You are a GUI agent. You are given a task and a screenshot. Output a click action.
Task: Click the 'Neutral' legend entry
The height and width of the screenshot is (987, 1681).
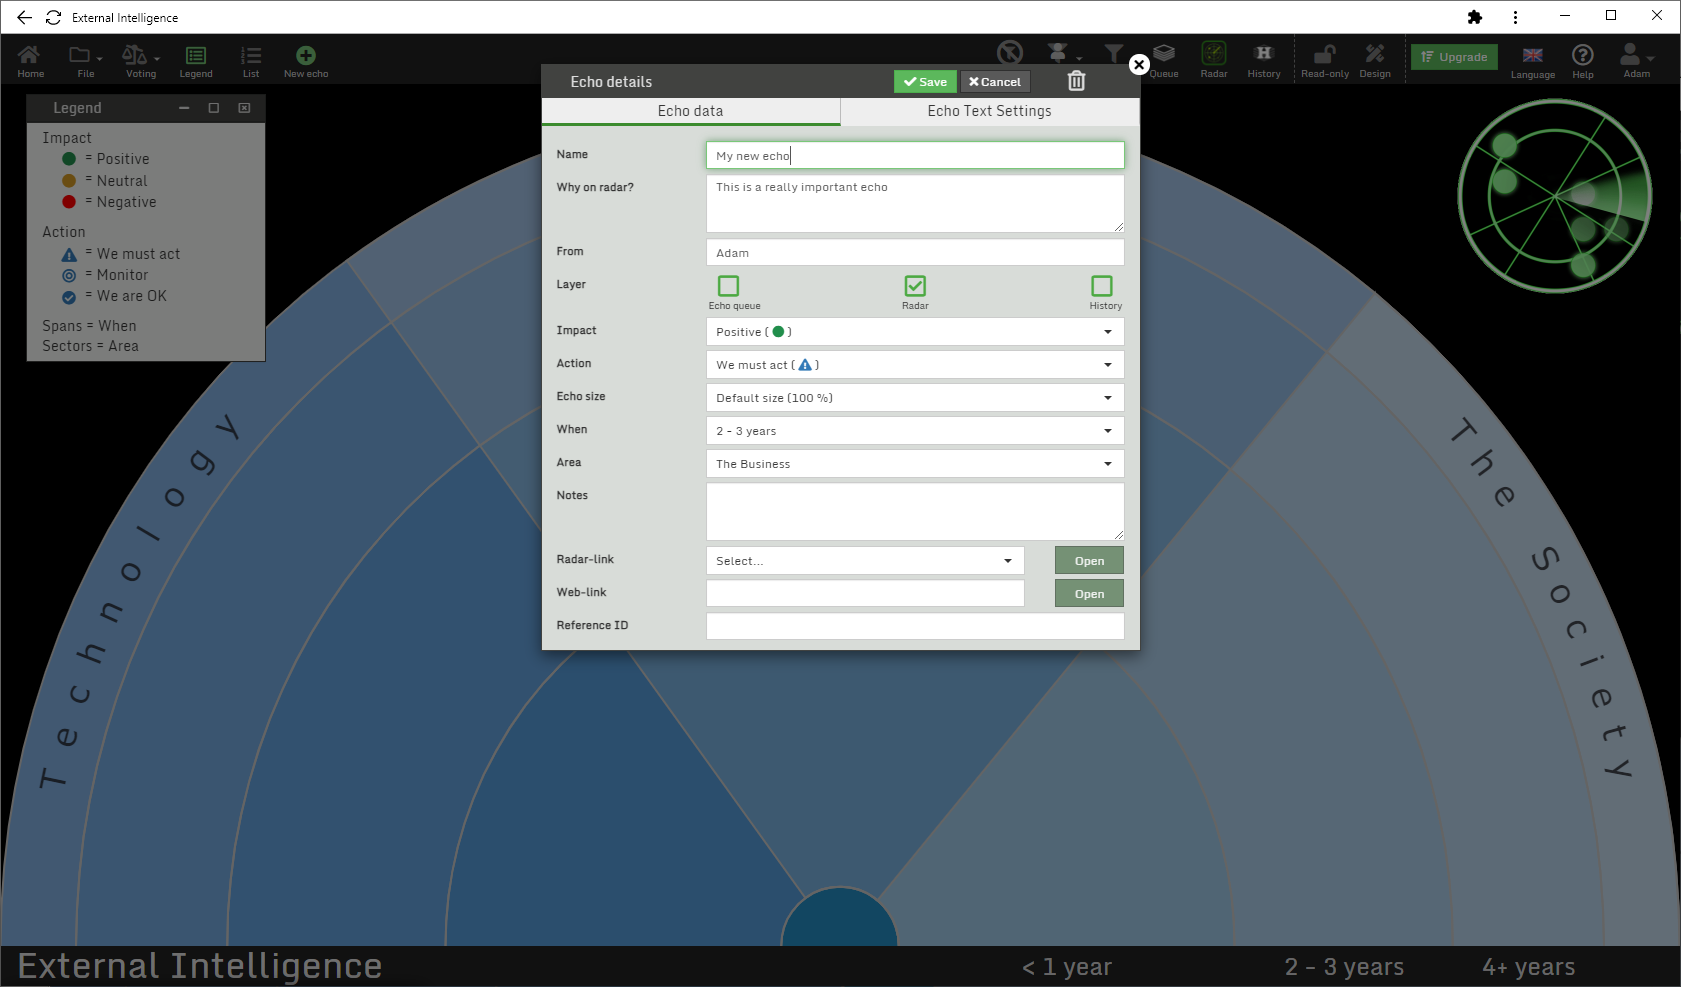(x=104, y=181)
